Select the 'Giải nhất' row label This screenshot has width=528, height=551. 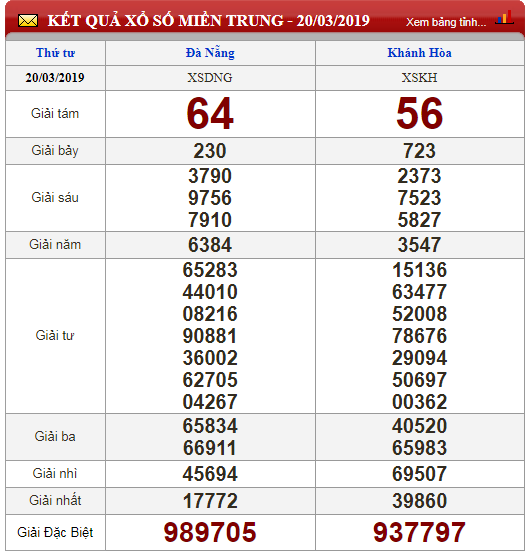click(x=55, y=500)
